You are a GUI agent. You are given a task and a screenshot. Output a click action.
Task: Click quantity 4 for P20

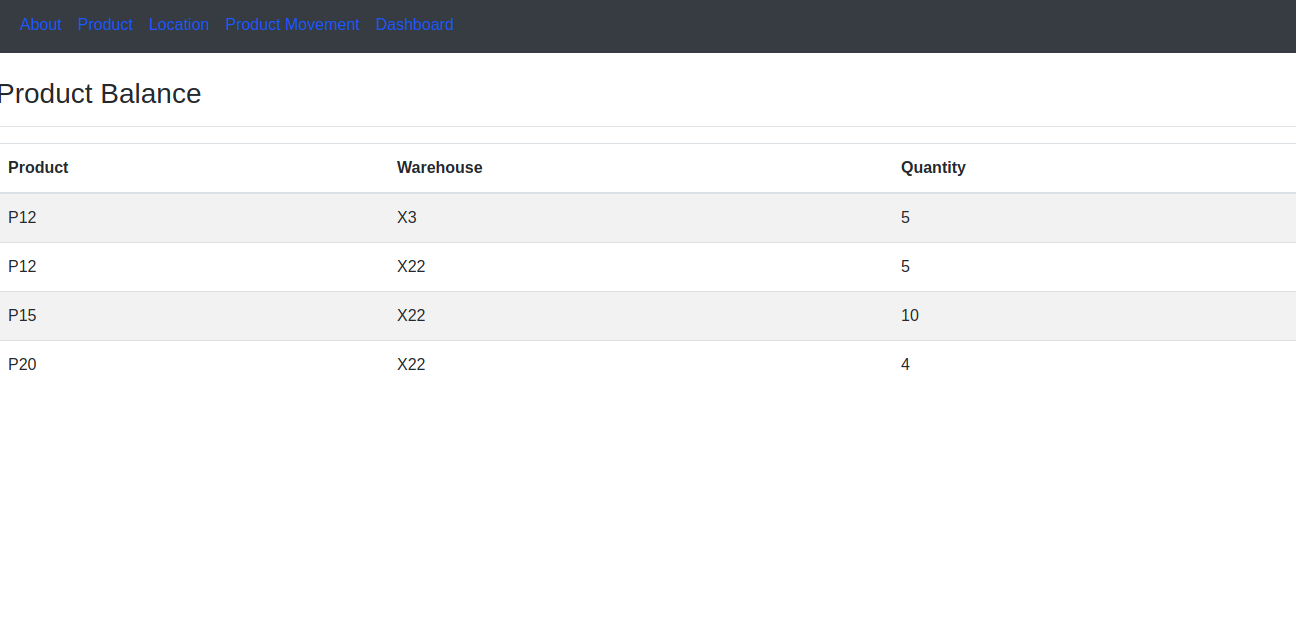tap(905, 364)
